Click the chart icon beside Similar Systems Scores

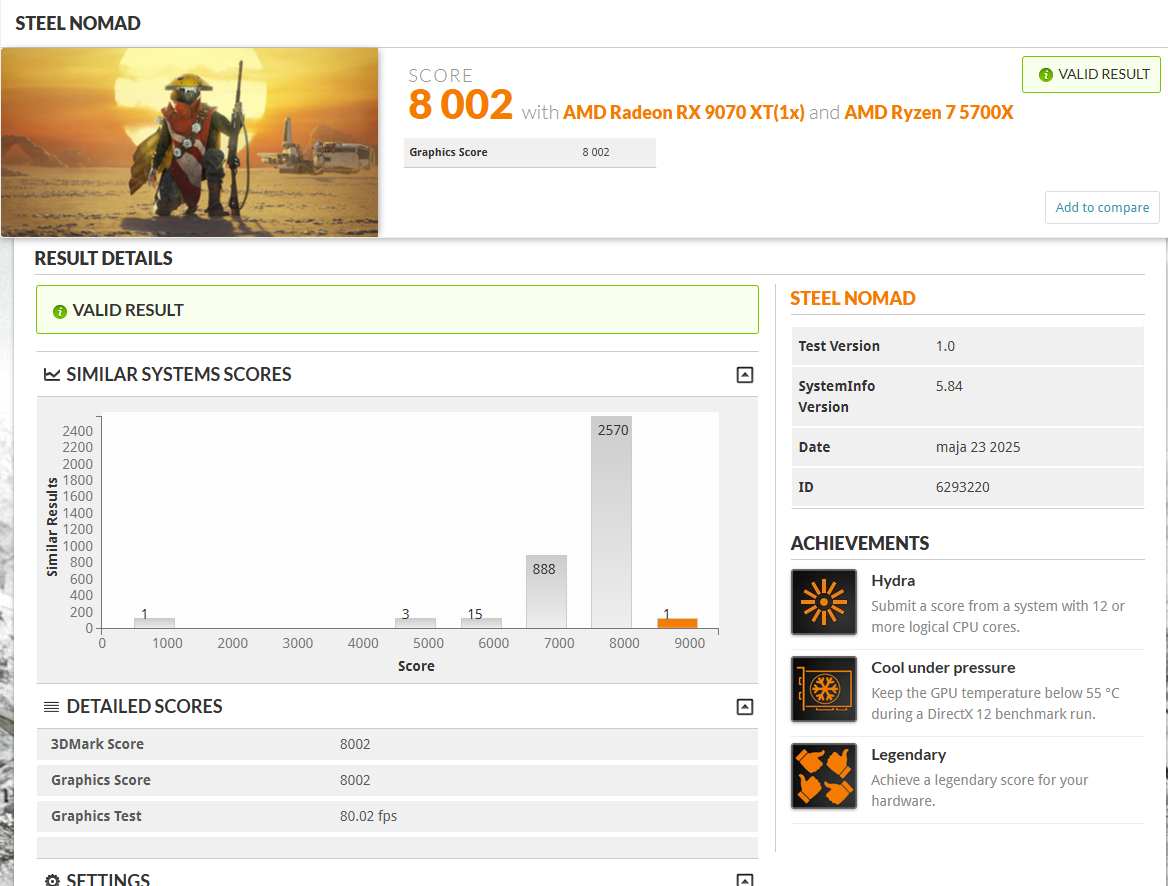click(52, 374)
